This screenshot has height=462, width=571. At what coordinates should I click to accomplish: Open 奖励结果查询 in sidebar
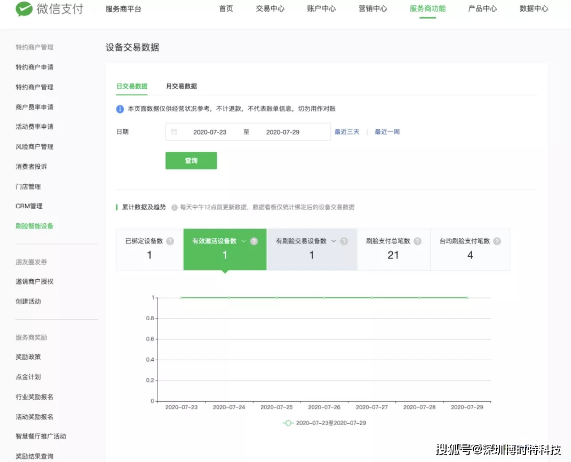(x=34, y=456)
